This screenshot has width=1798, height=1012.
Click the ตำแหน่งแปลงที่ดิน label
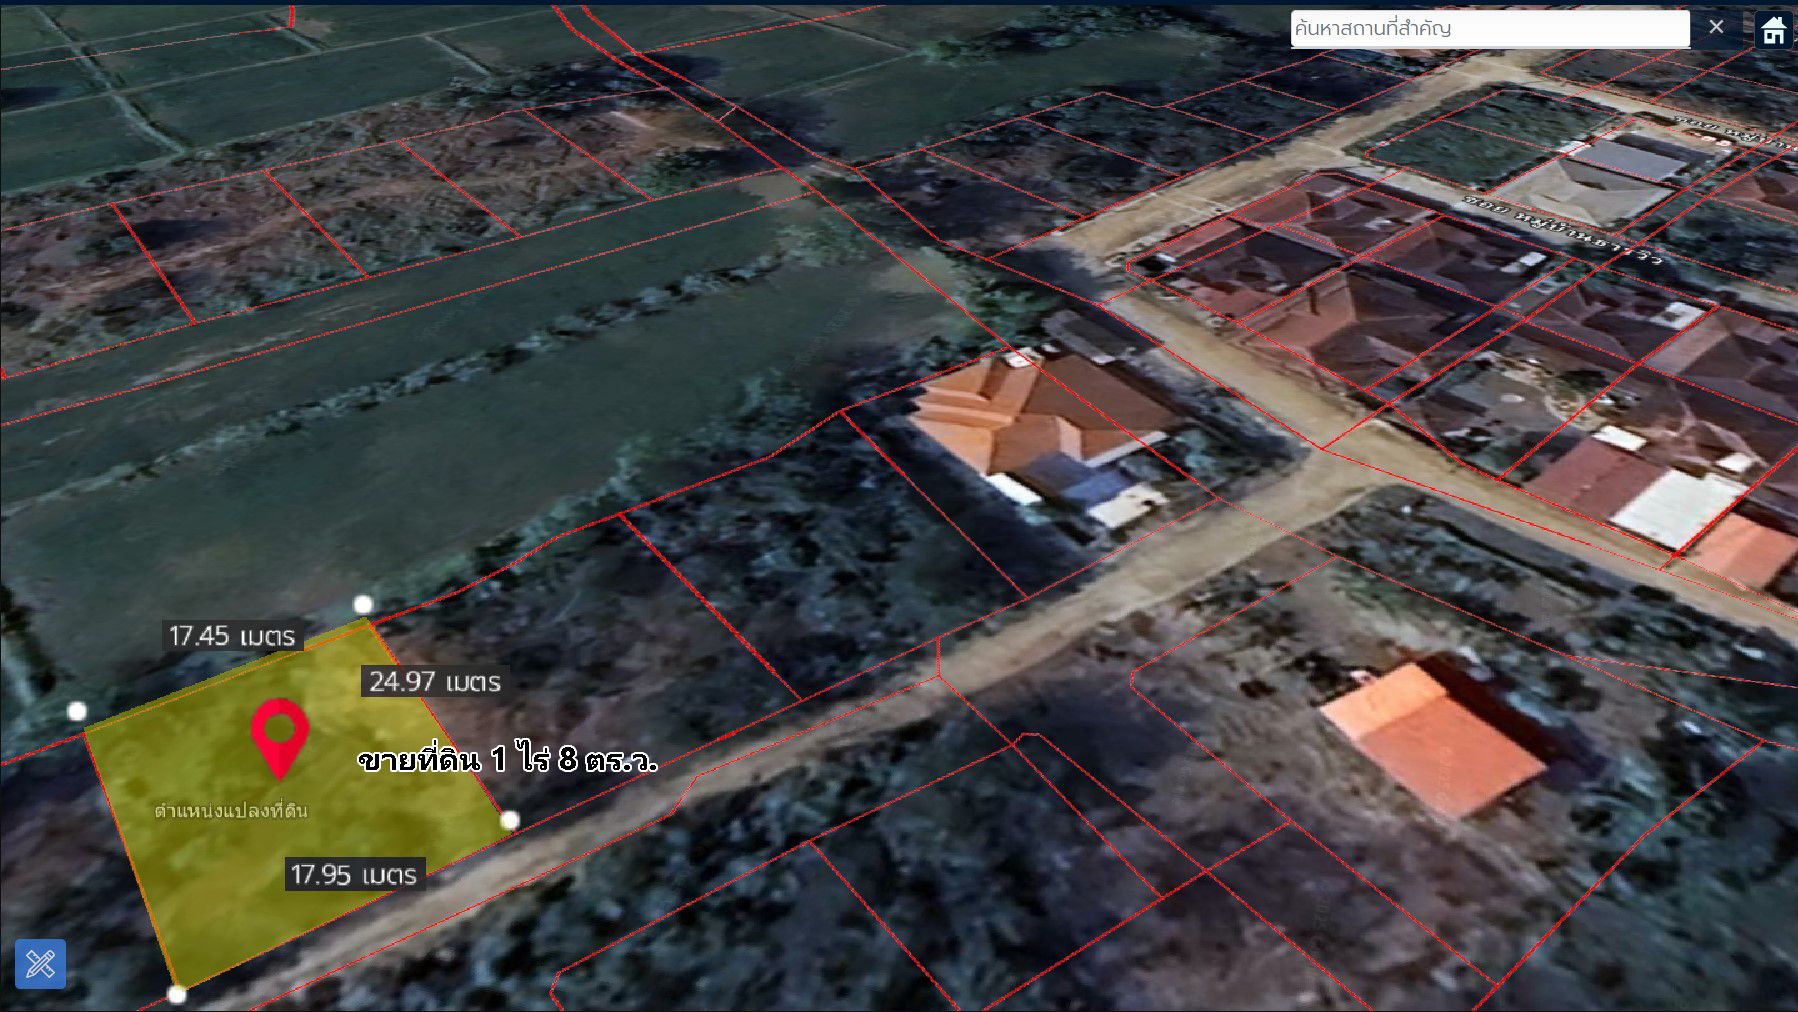[231, 810]
